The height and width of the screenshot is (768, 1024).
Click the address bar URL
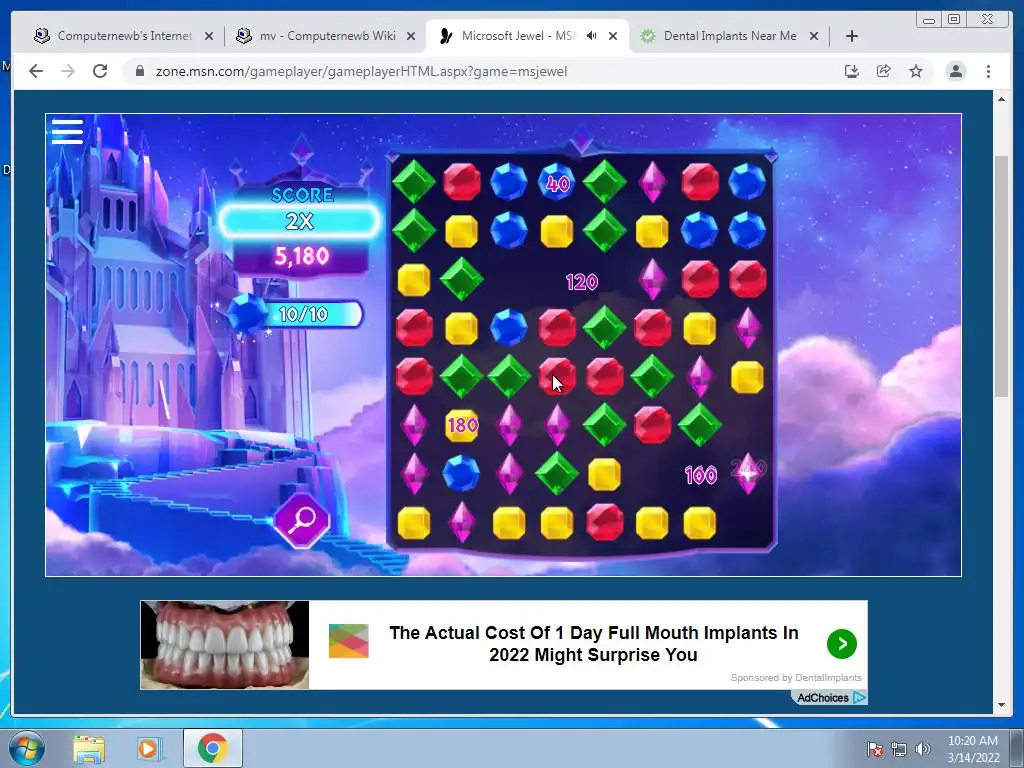coord(361,71)
